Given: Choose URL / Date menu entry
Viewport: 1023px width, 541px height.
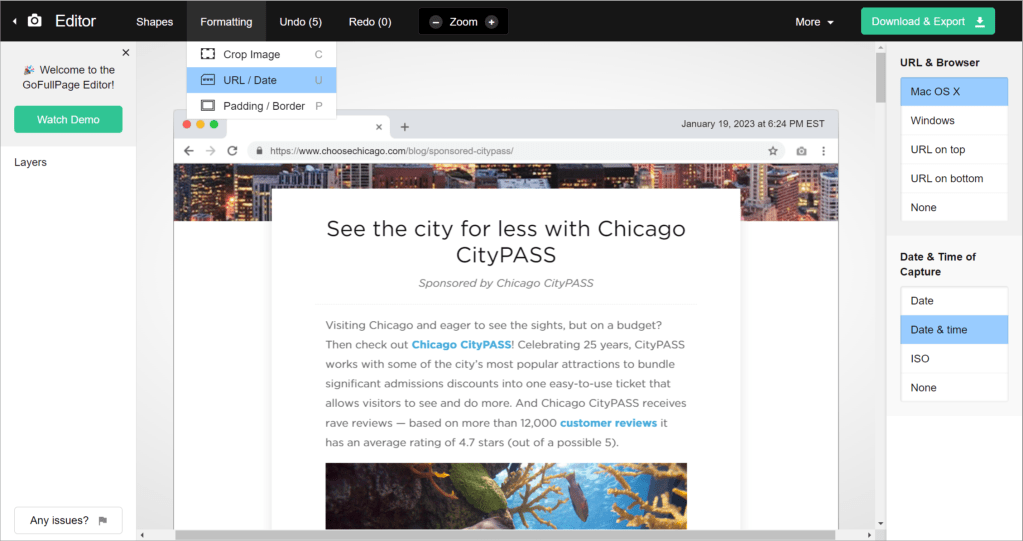Looking at the screenshot, I should [x=250, y=80].
